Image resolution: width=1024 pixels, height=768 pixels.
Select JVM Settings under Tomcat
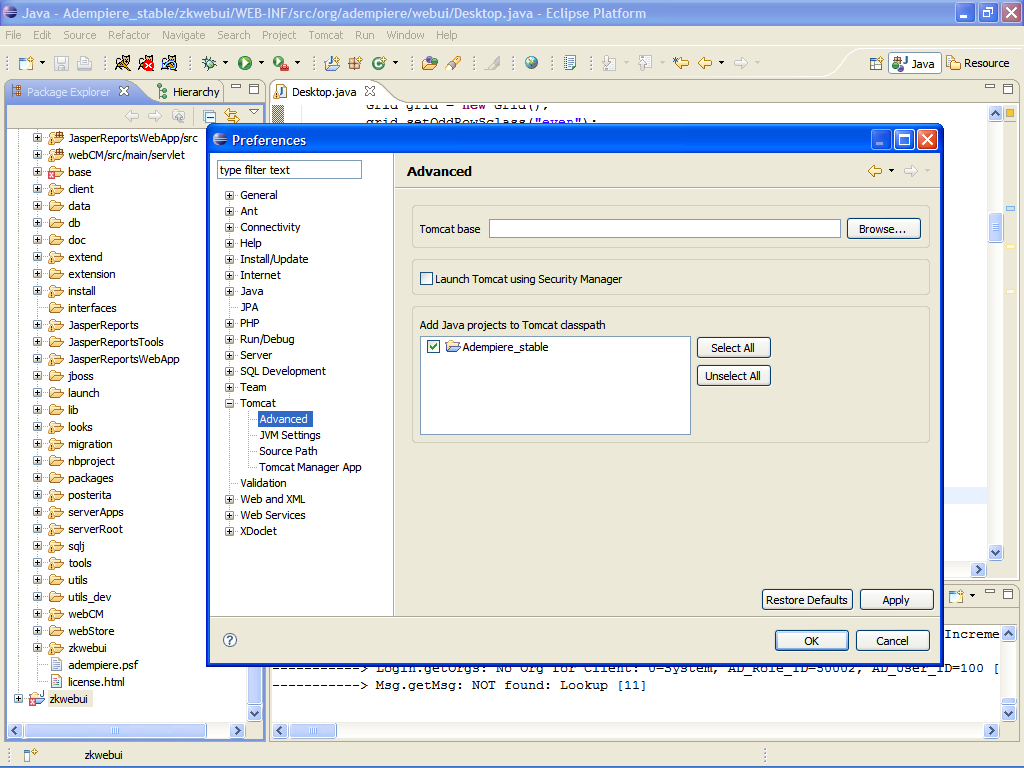pos(290,436)
